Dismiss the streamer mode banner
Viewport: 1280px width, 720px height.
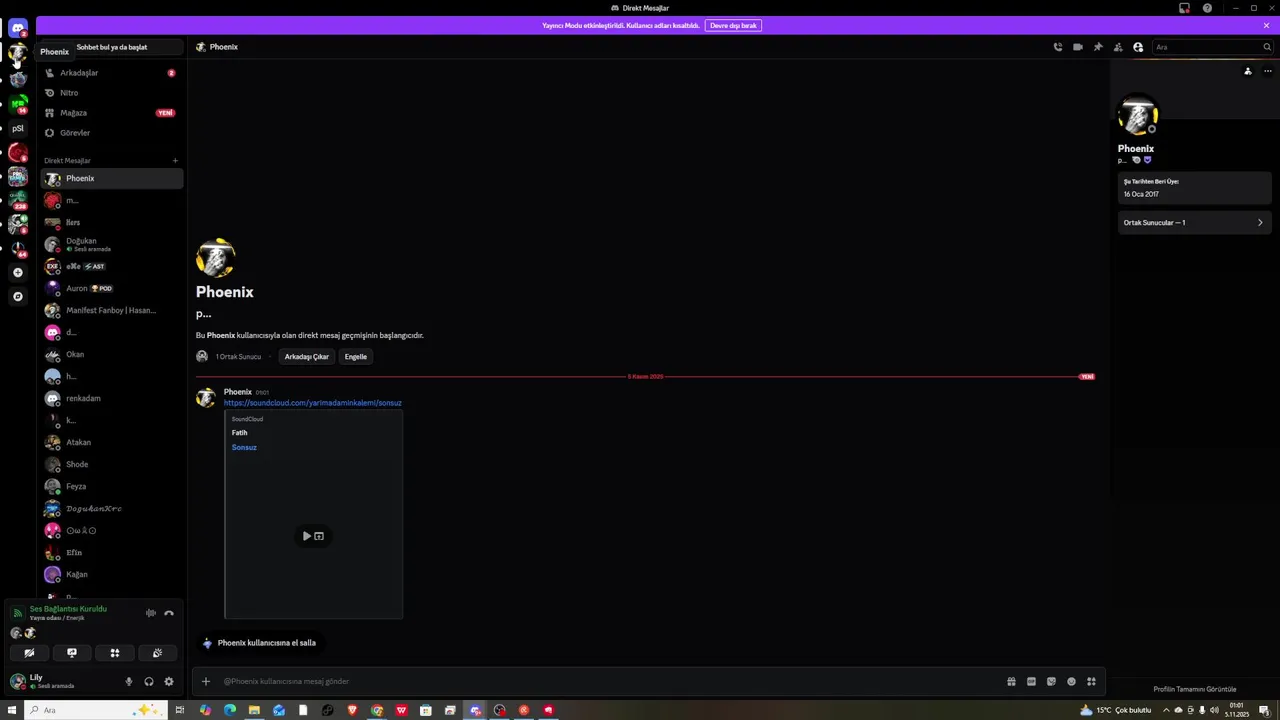coord(1266,25)
